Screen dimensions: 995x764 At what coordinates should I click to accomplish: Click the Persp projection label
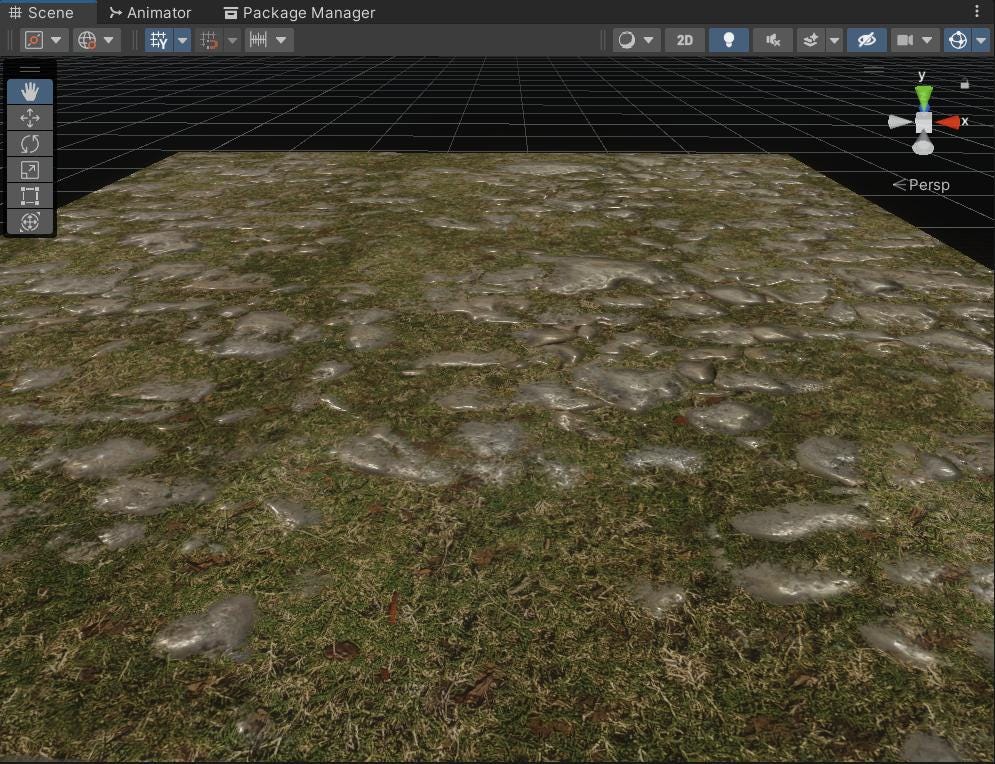[927, 184]
